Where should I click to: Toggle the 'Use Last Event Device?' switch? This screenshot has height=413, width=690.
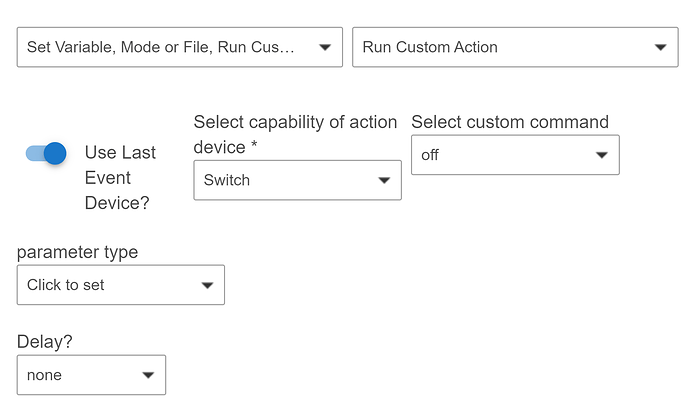tap(46, 153)
